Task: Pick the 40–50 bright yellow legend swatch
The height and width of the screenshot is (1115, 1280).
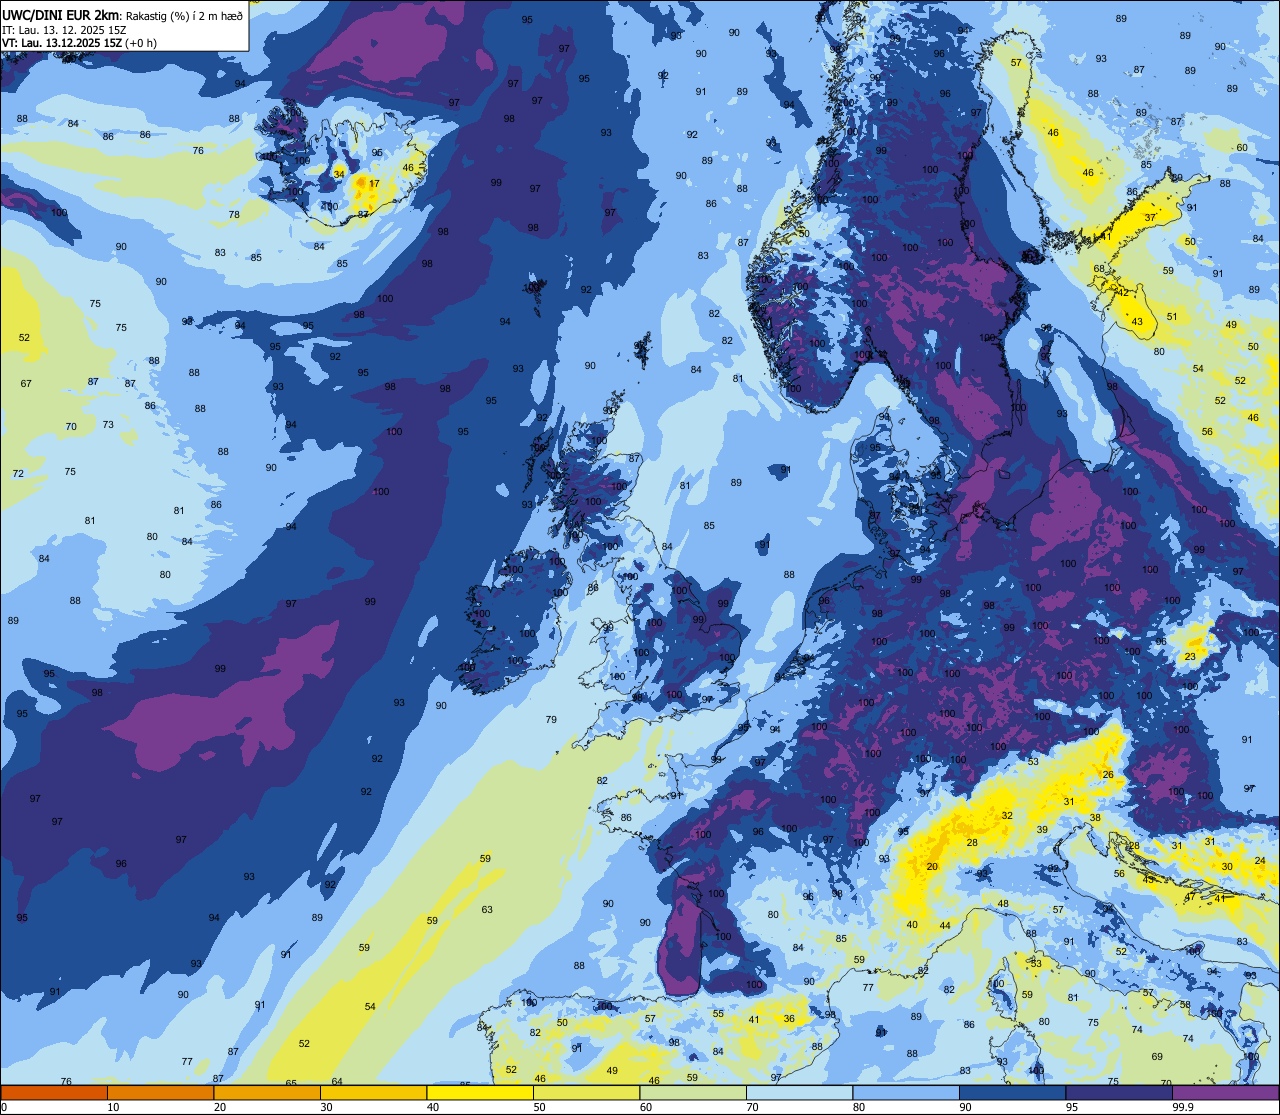Action: point(480,1092)
